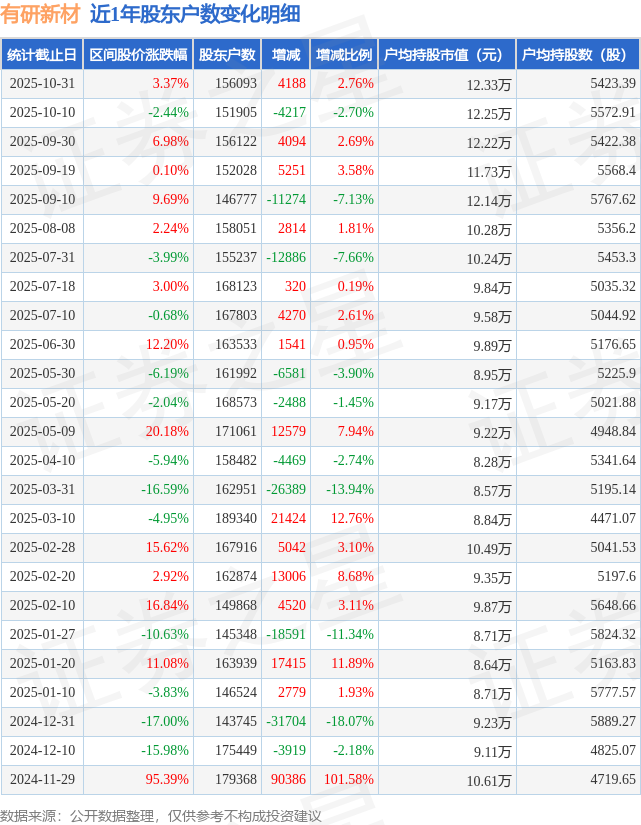
Task: Select the 股东户数 column header
Action: (227, 55)
